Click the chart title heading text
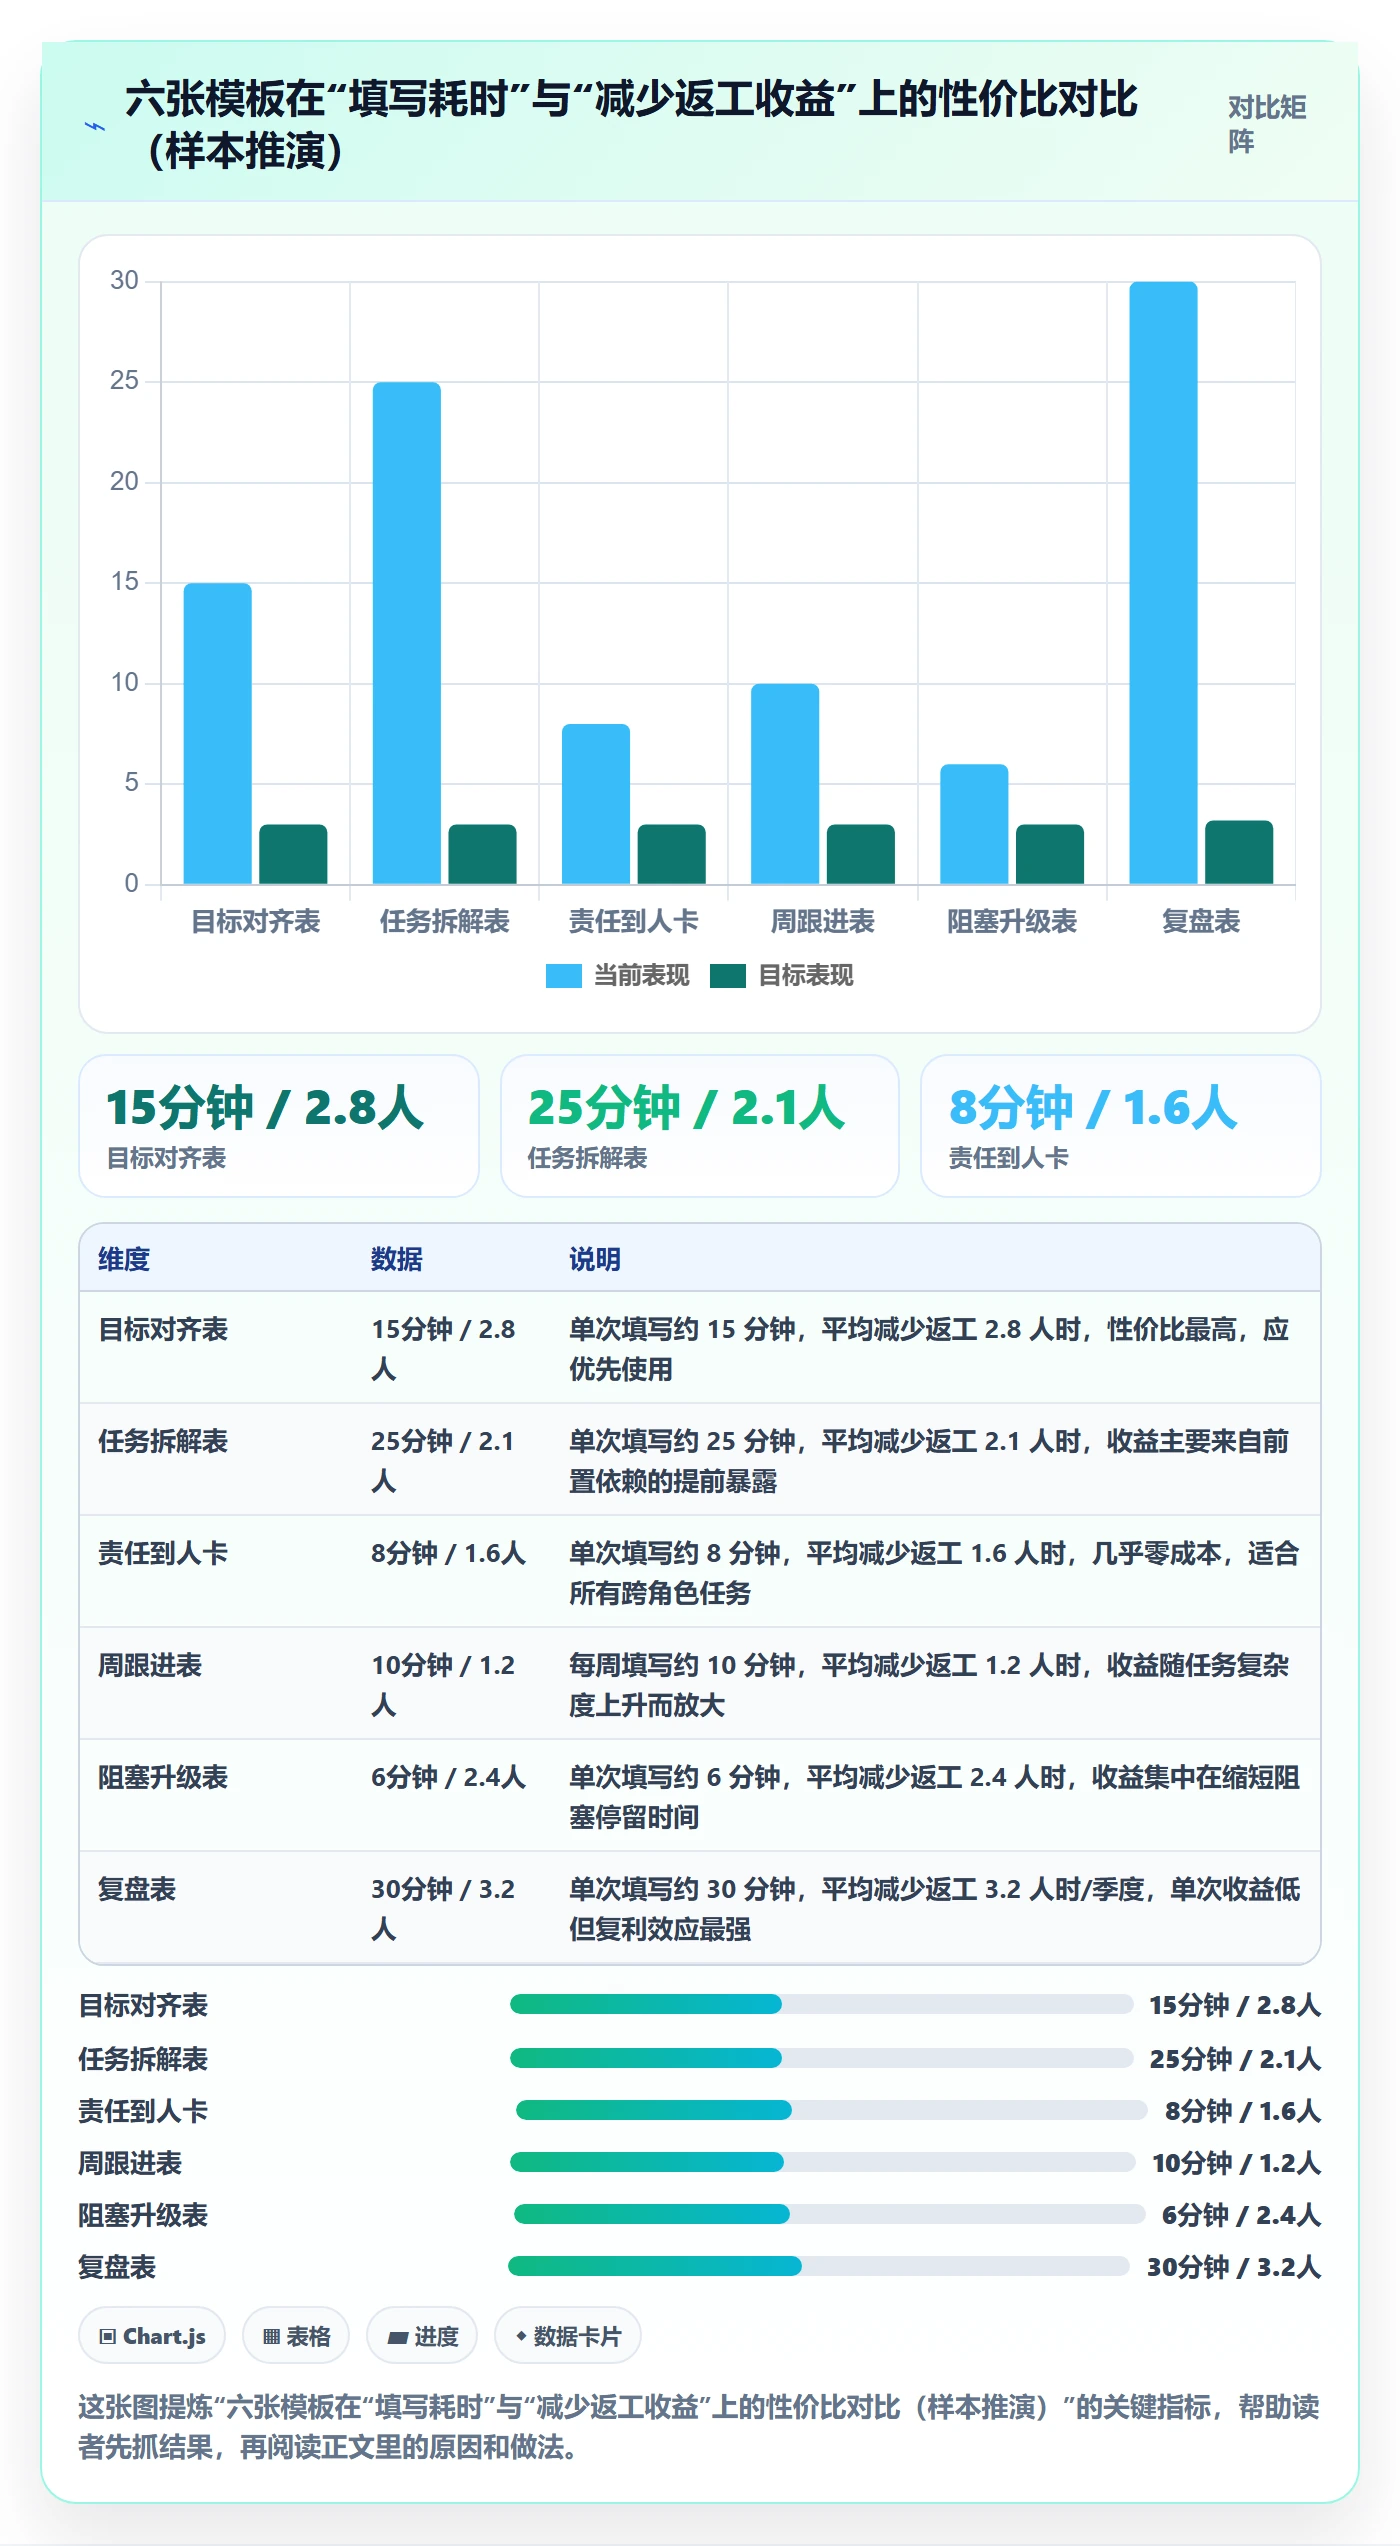The height and width of the screenshot is (2546, 1400). pos(631,125)
